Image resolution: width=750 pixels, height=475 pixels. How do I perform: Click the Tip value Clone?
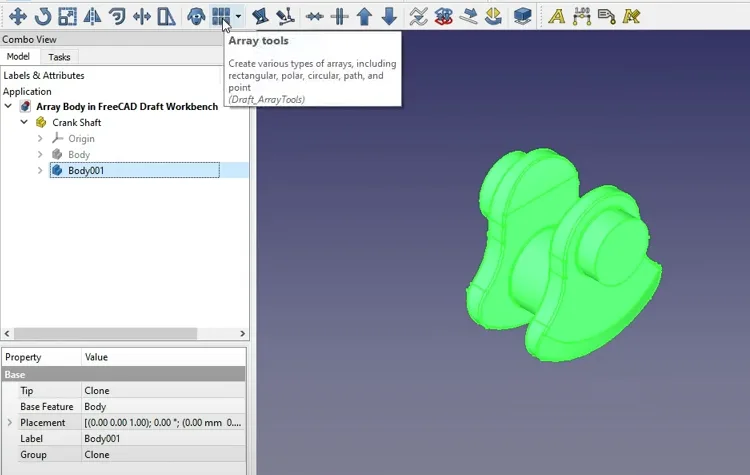click(x=164, y=390)
